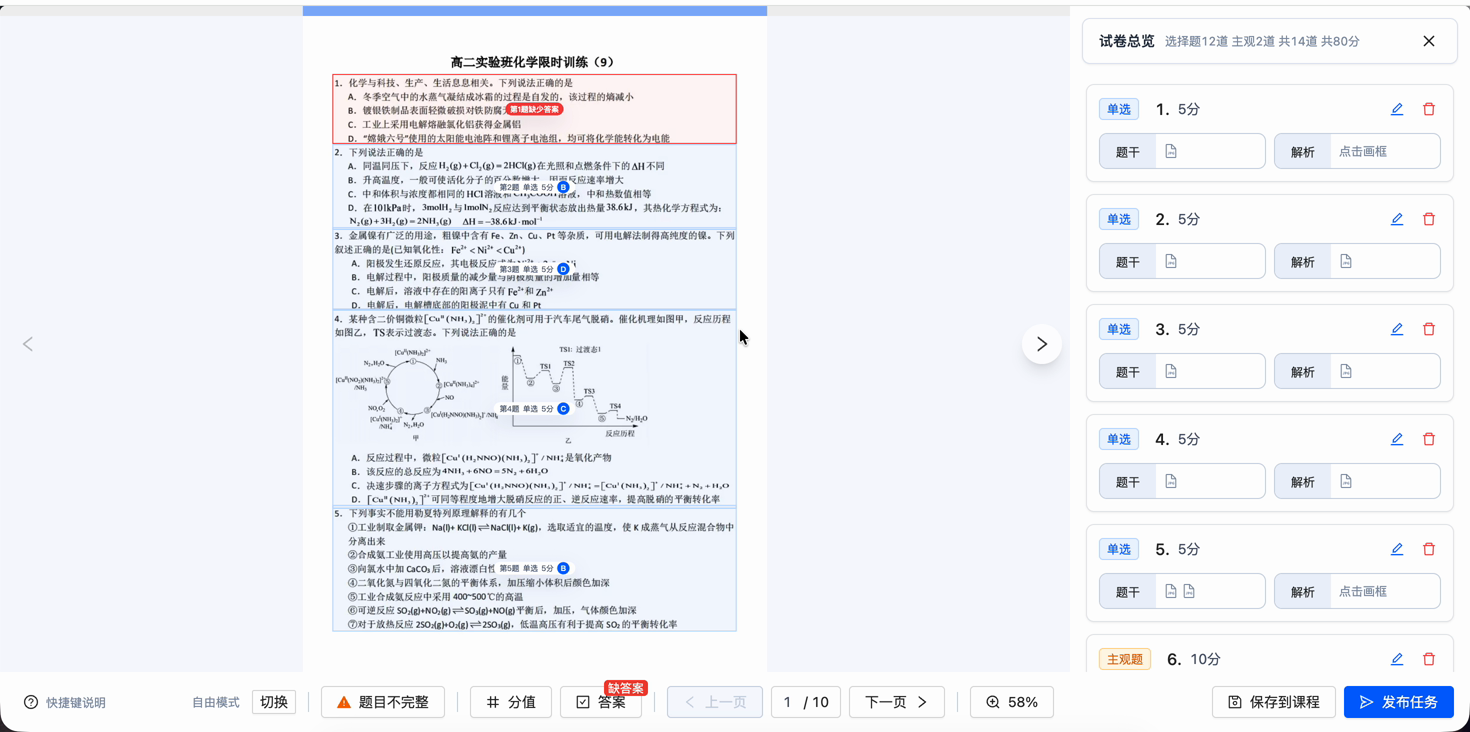Click the 切换 mode switch button
This screenshot has width=1470, height=732.
point(274,702)
